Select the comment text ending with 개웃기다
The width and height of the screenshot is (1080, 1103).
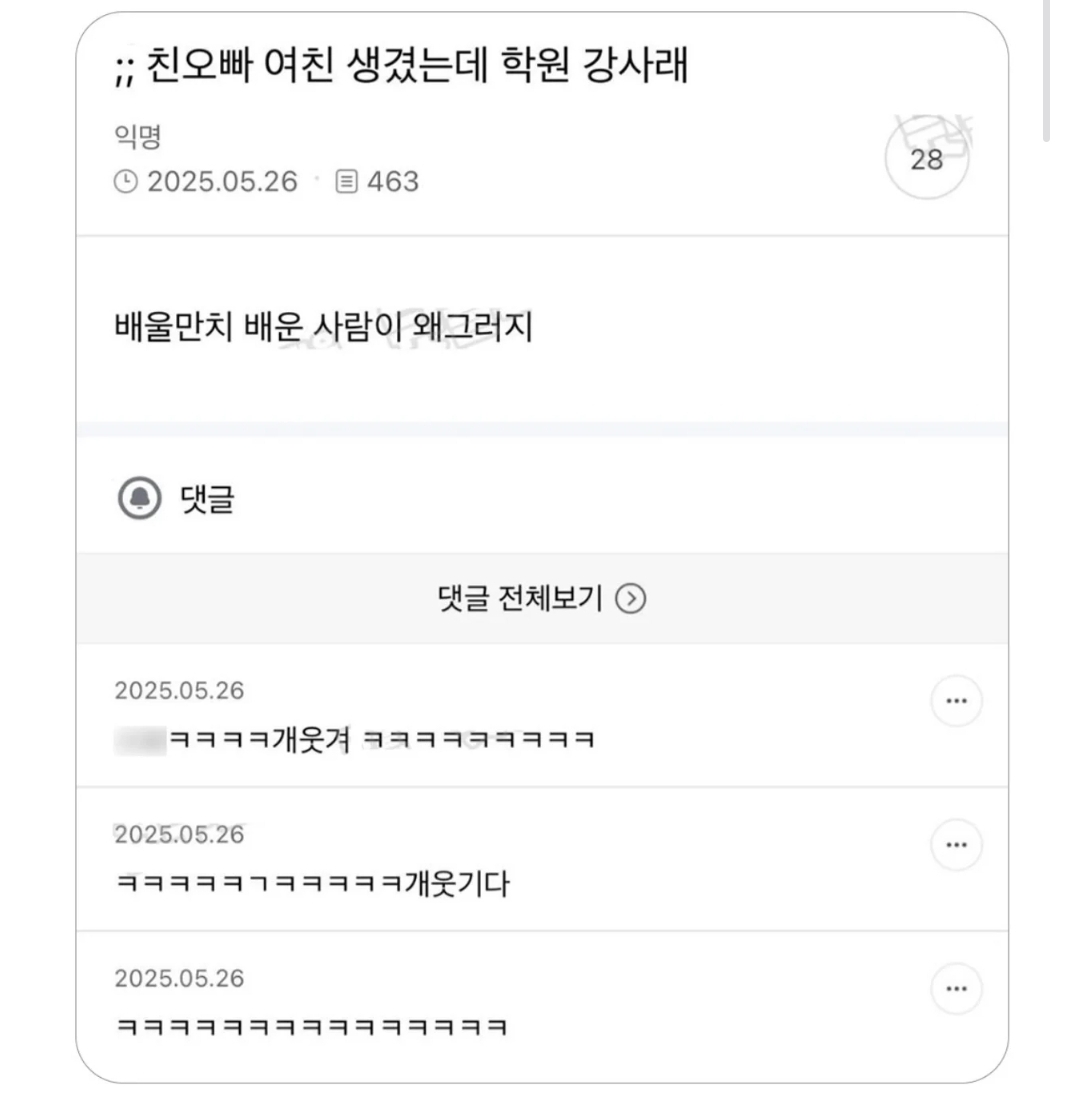coord(312,884)
